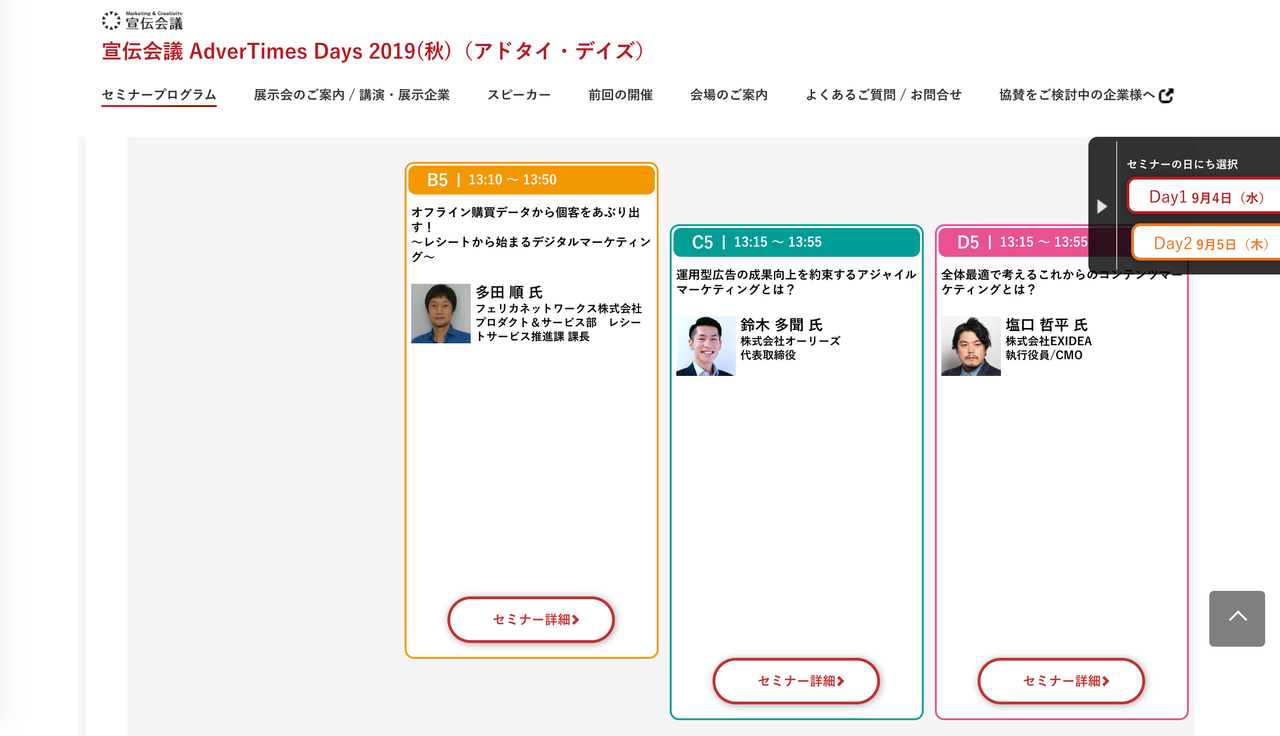Expand the day selection panel via white triangle arrow
This screenshot has width=1280, height=736.
(1103, 206)
